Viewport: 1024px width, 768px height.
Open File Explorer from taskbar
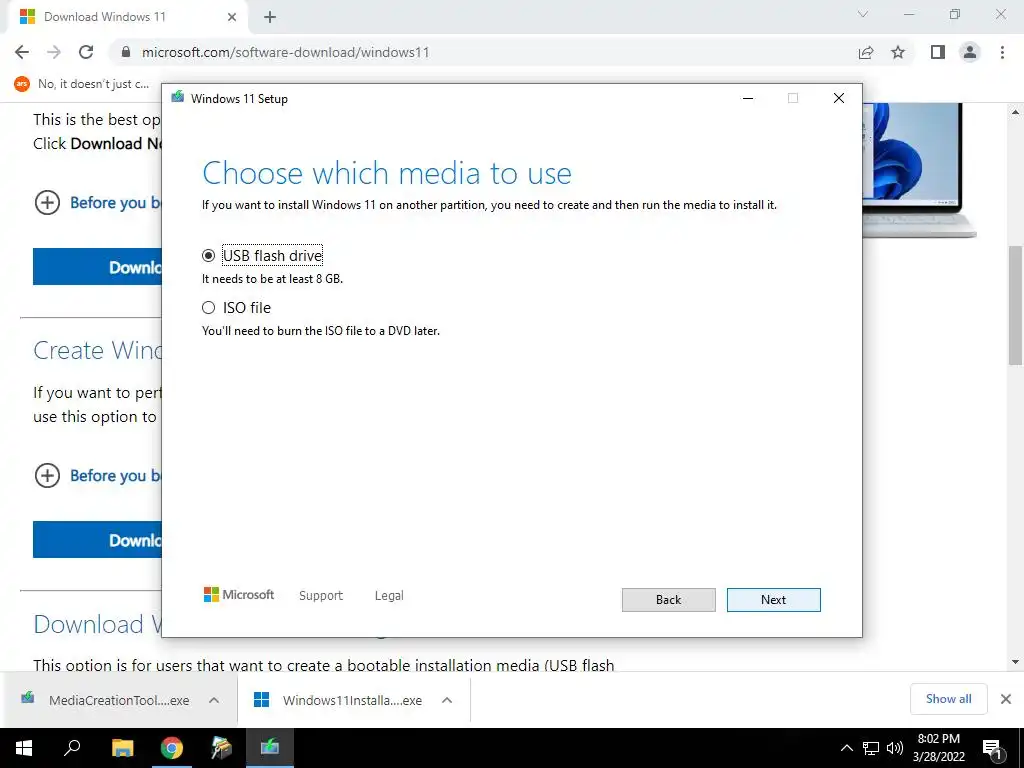(x=122, y=748)
